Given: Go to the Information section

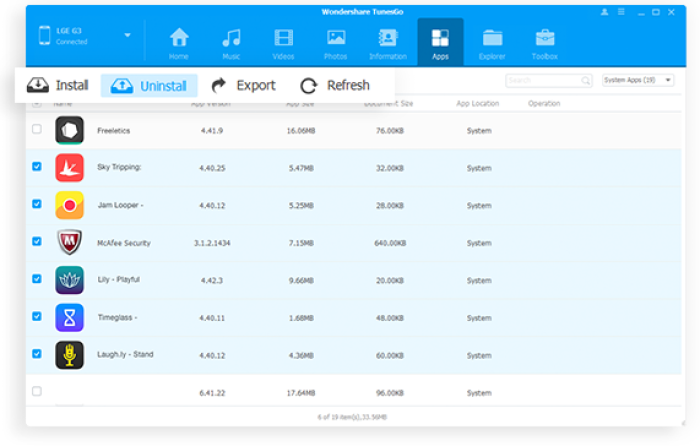Looking at the screenshot, I should click(388, 44).
